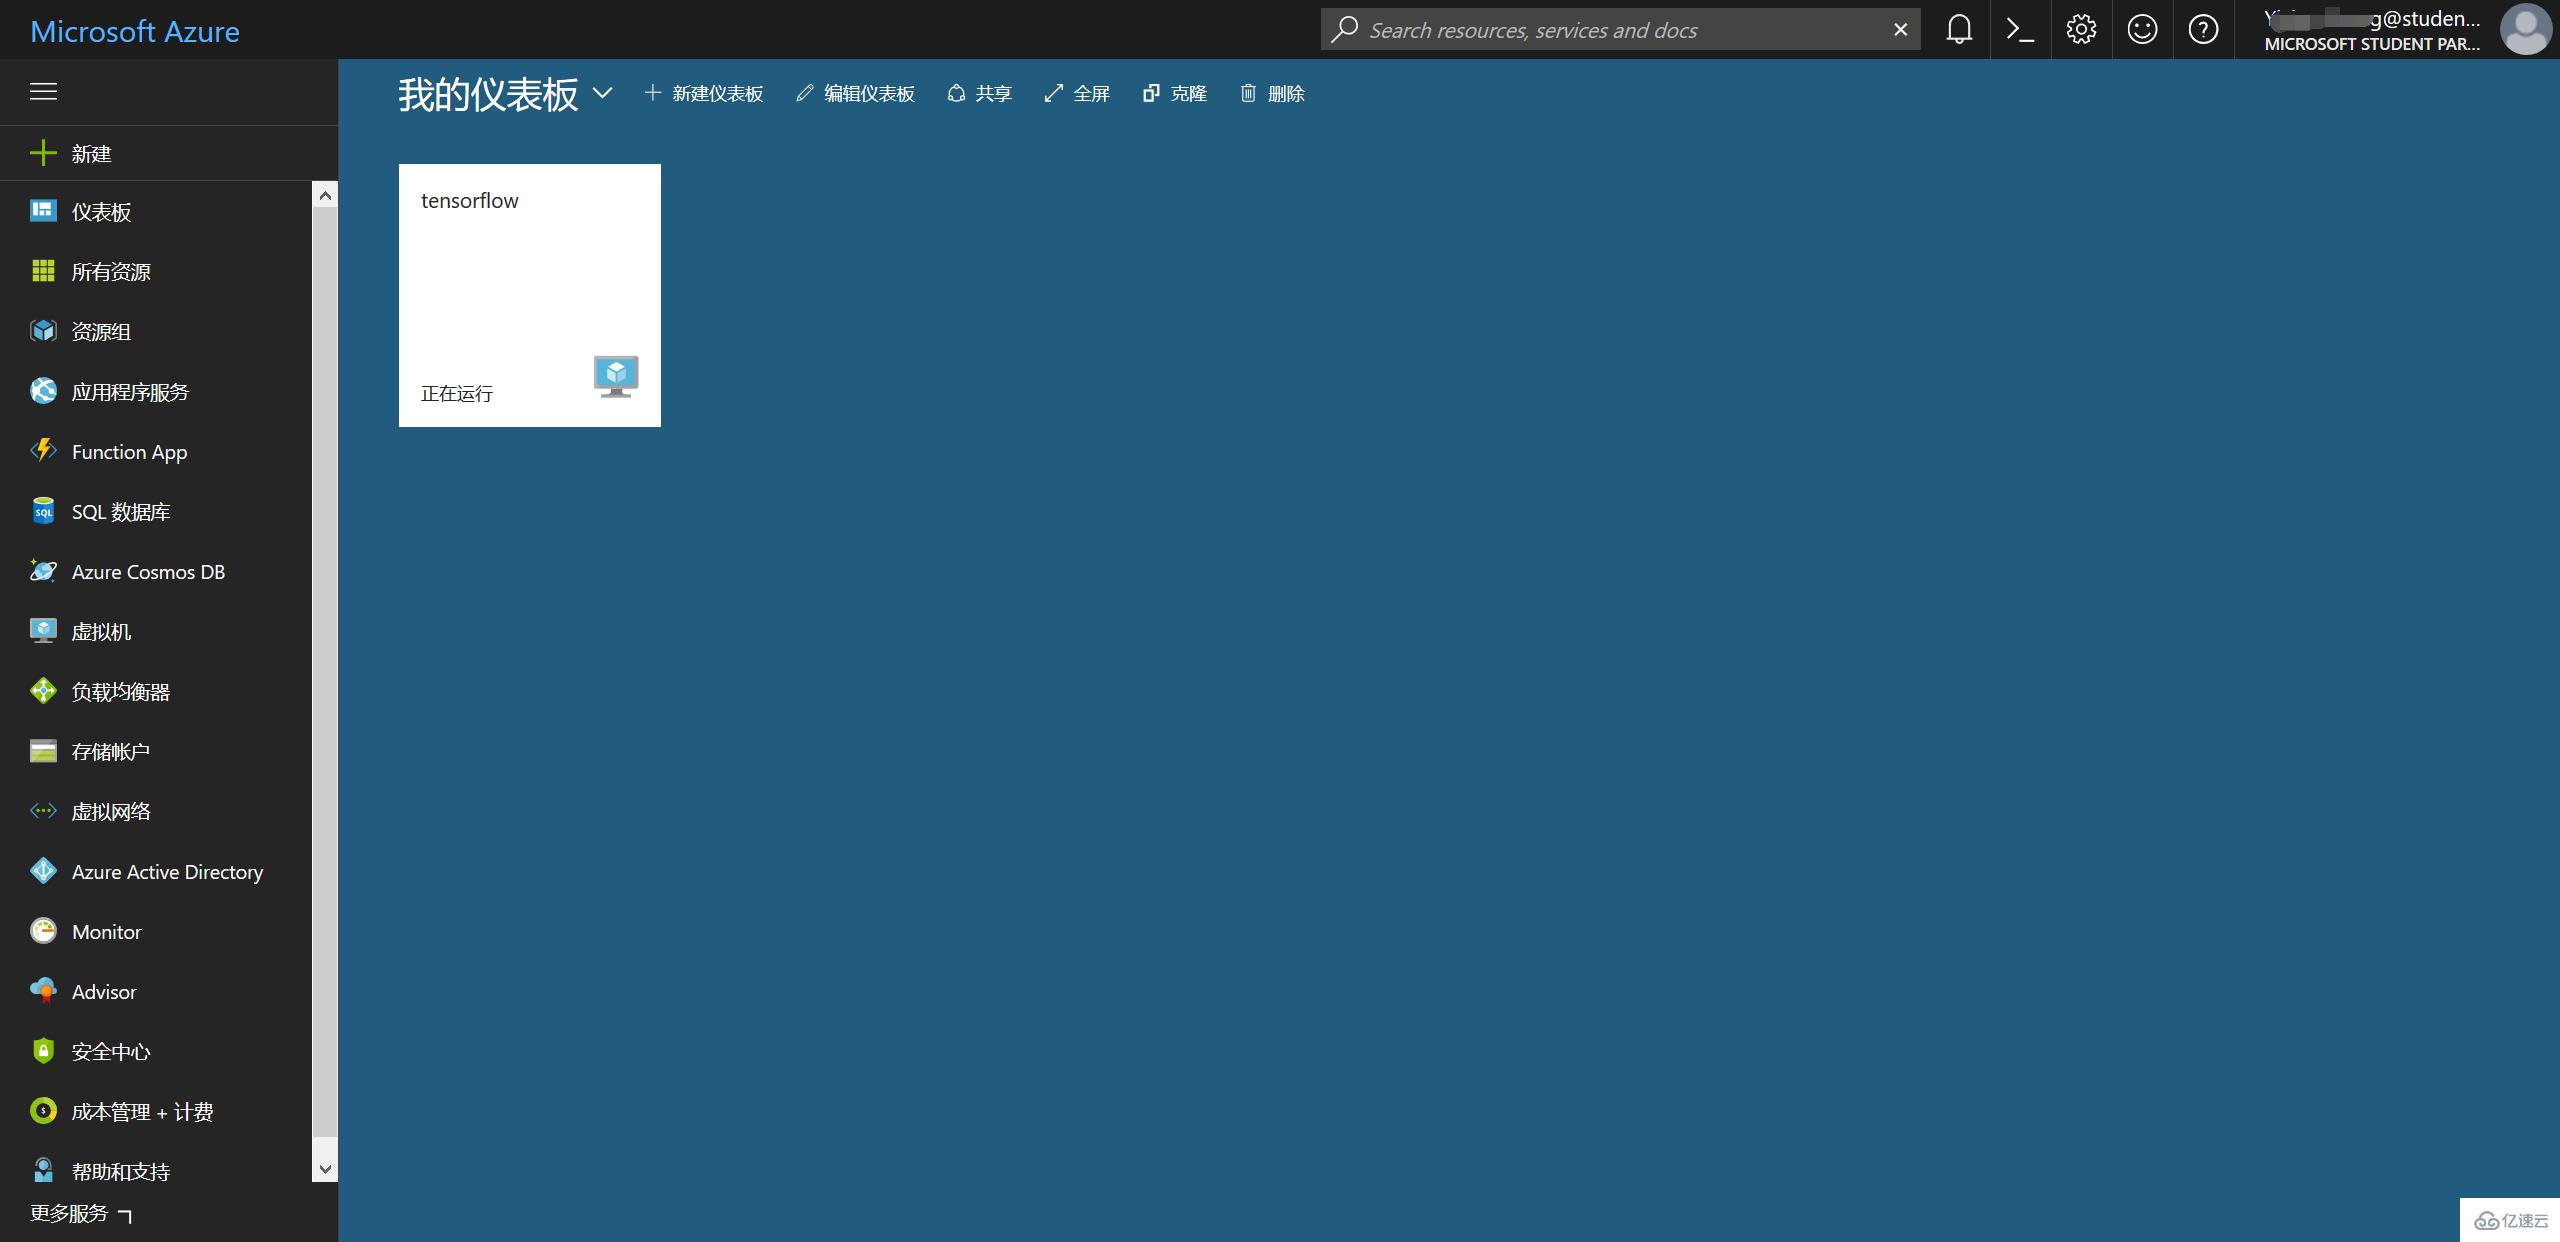Click the tensorflow tile title

[469, 200]
